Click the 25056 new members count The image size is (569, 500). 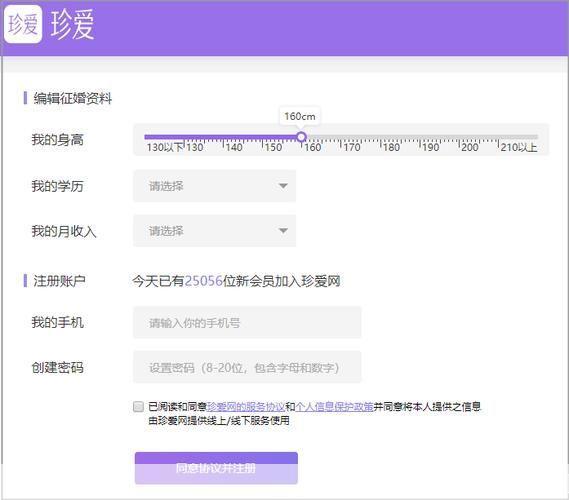click(x=204, y=281)
